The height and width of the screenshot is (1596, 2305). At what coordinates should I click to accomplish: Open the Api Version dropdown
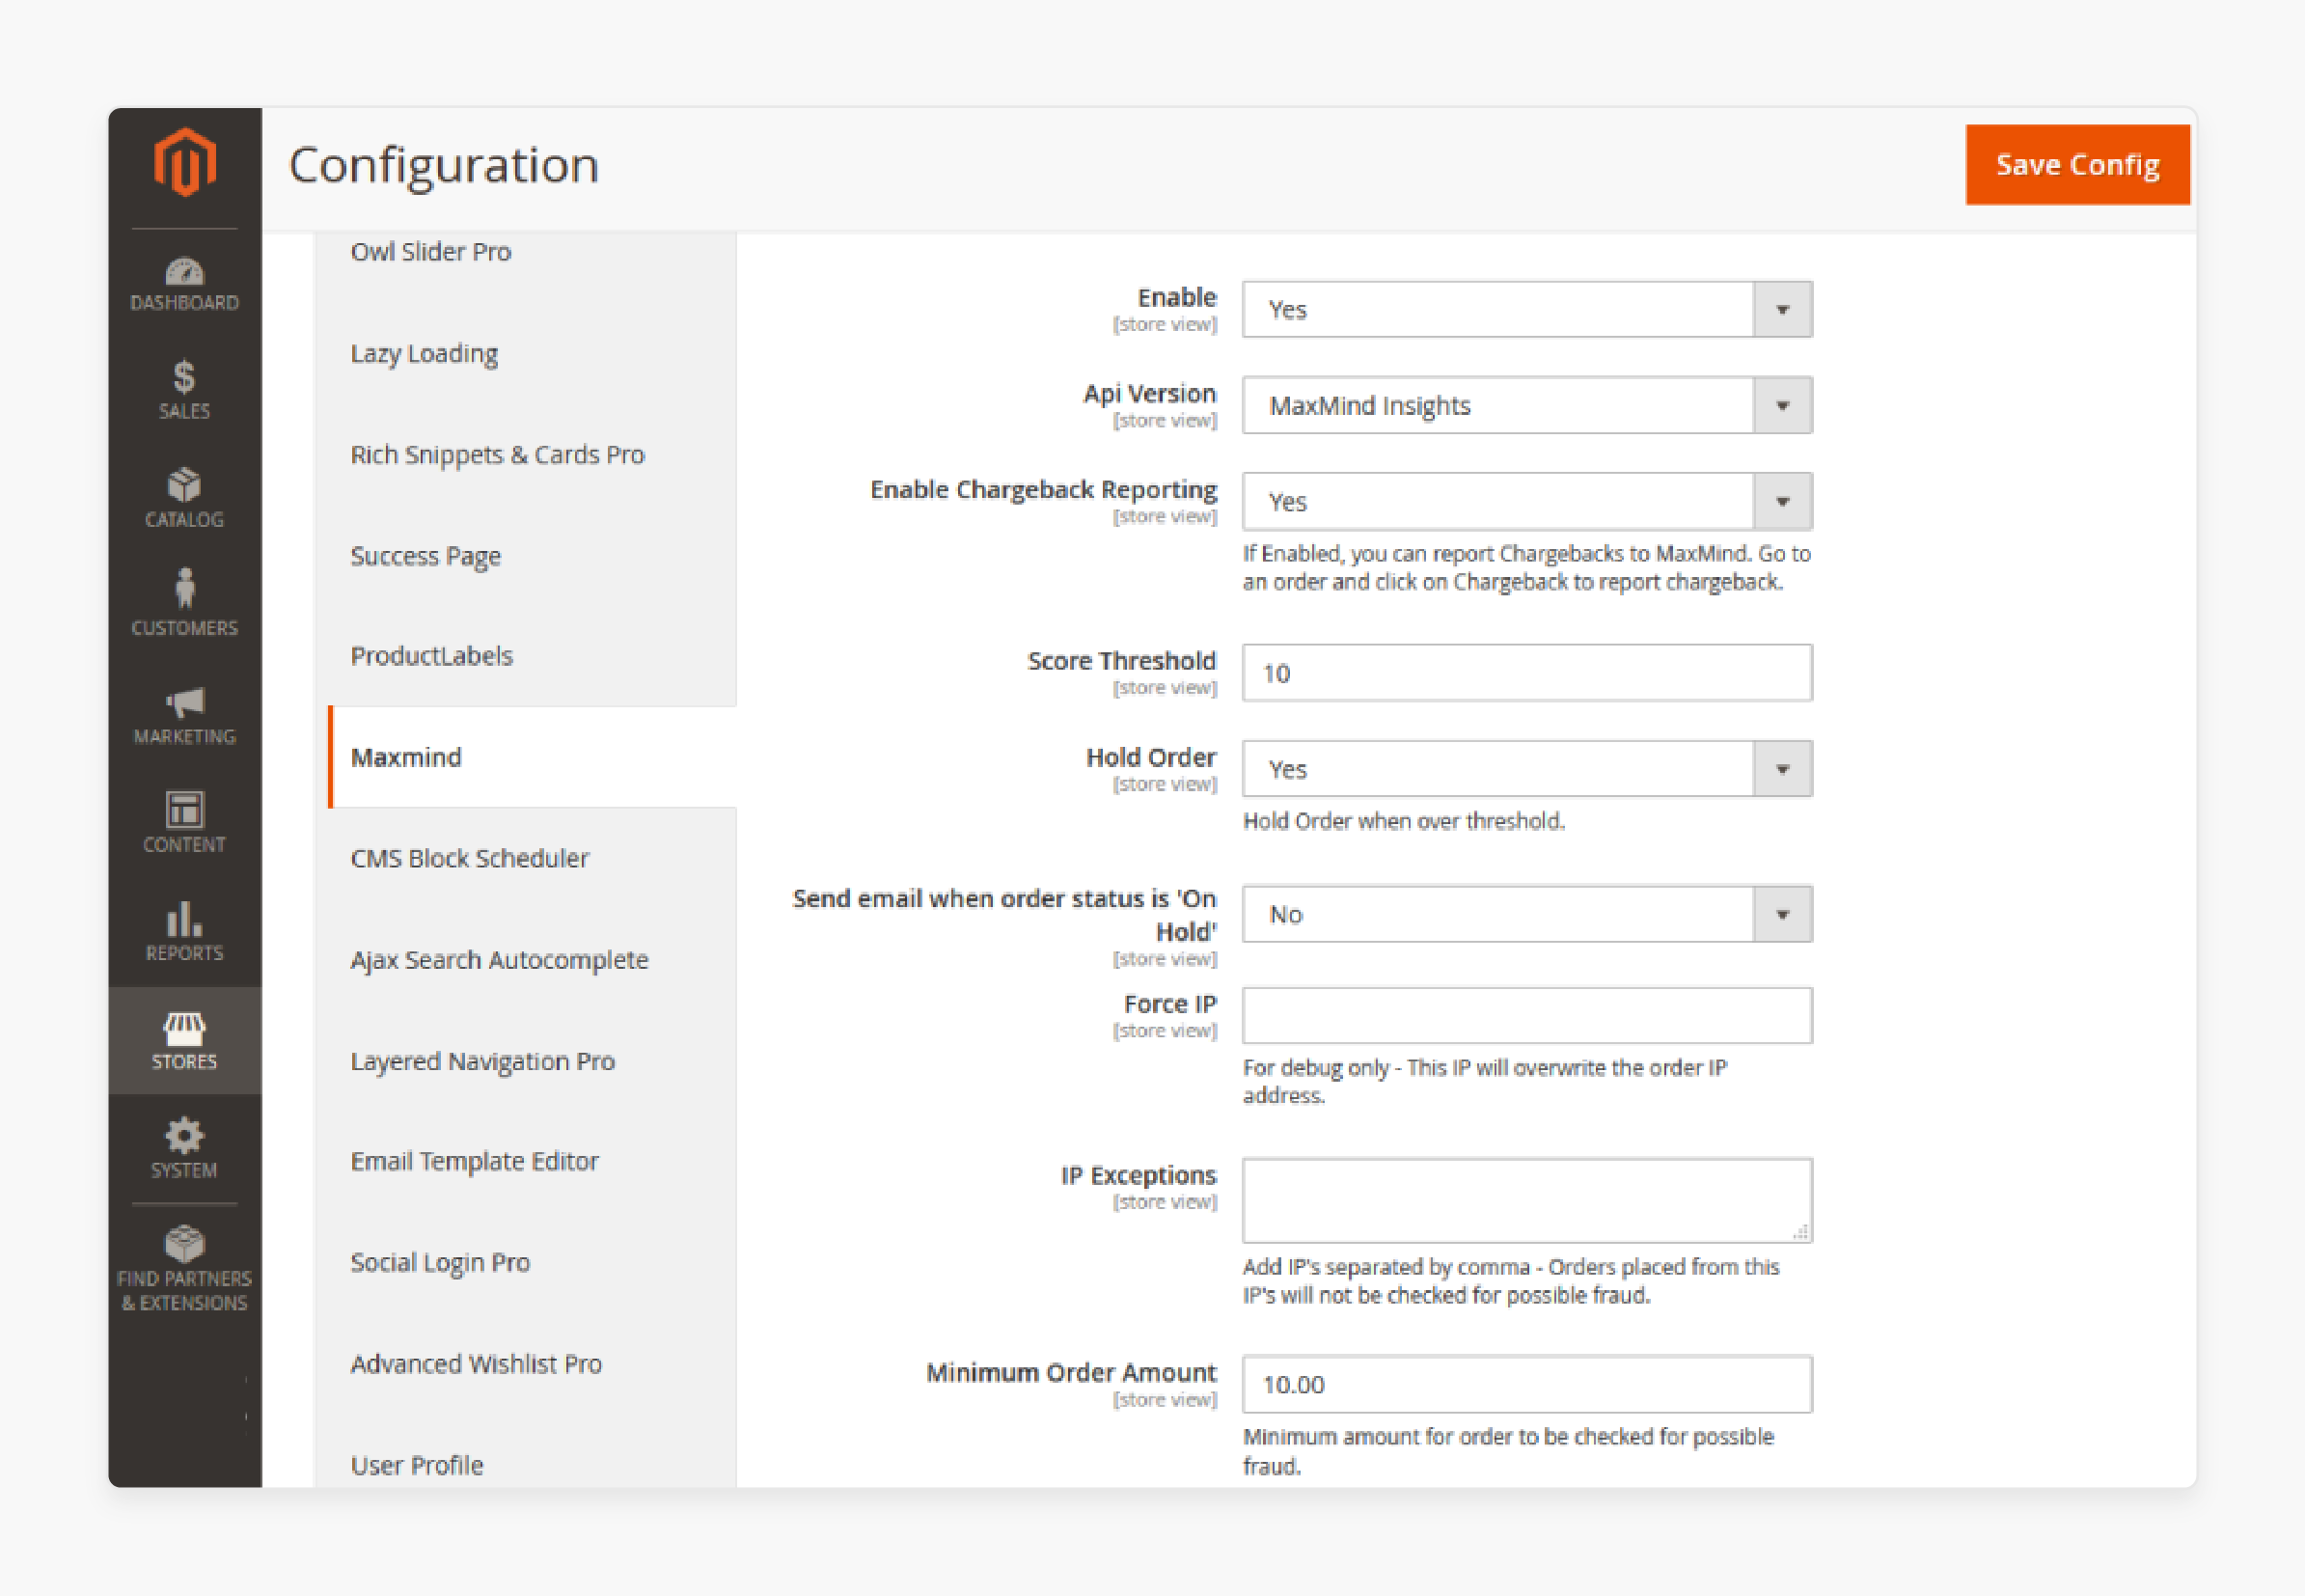click(1527, 405)
